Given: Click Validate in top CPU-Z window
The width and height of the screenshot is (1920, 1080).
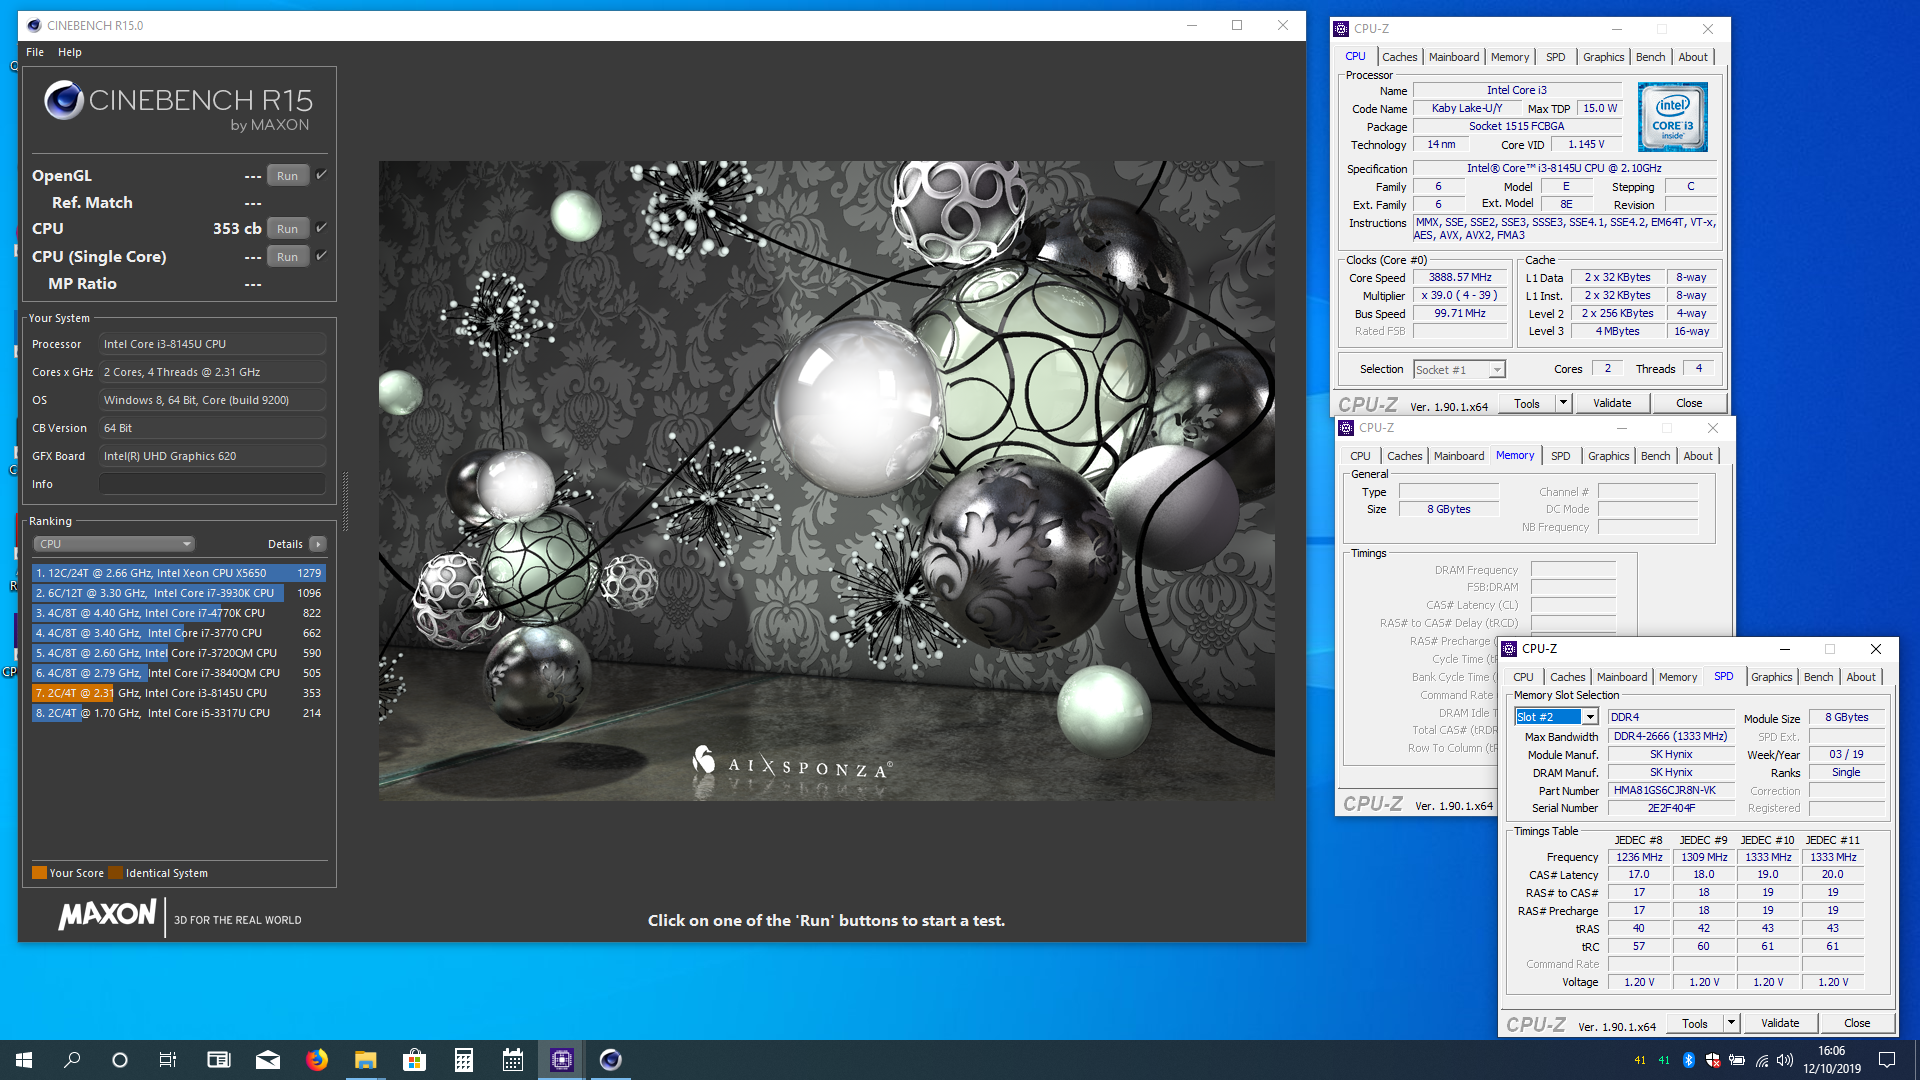Looking at the screenshot, I should point(1612,403).
